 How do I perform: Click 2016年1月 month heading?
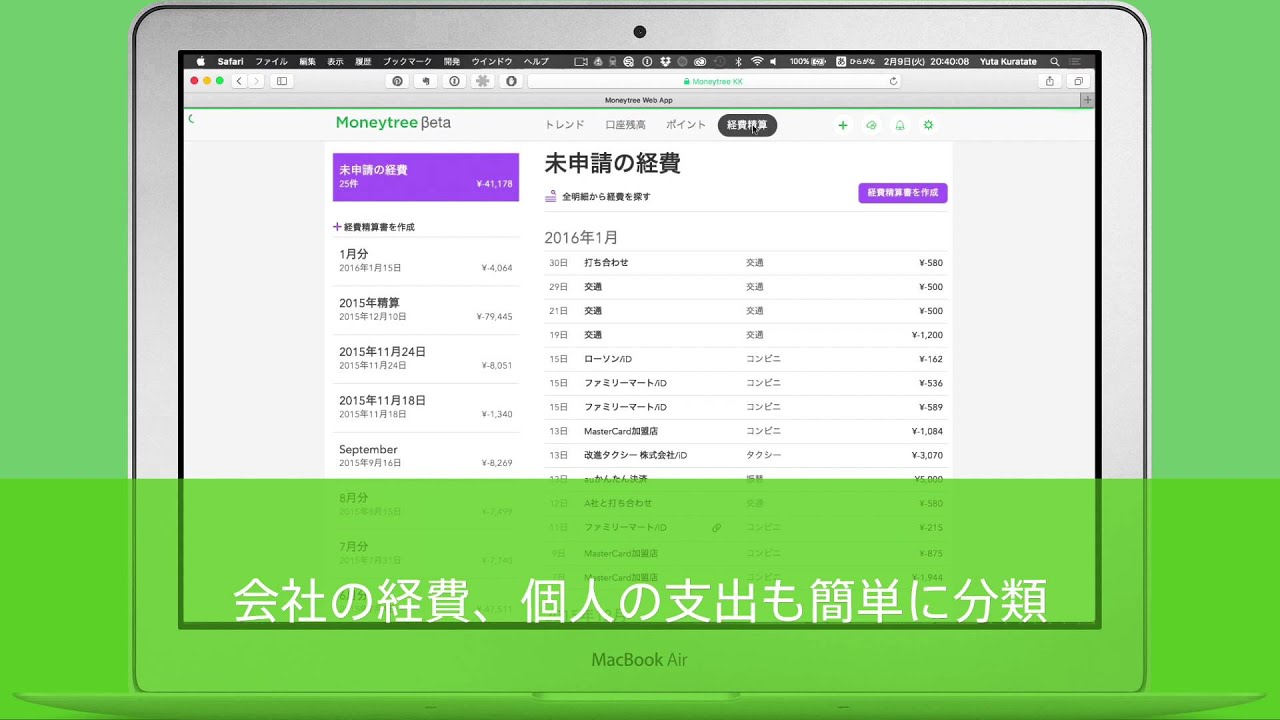[581, 238]
